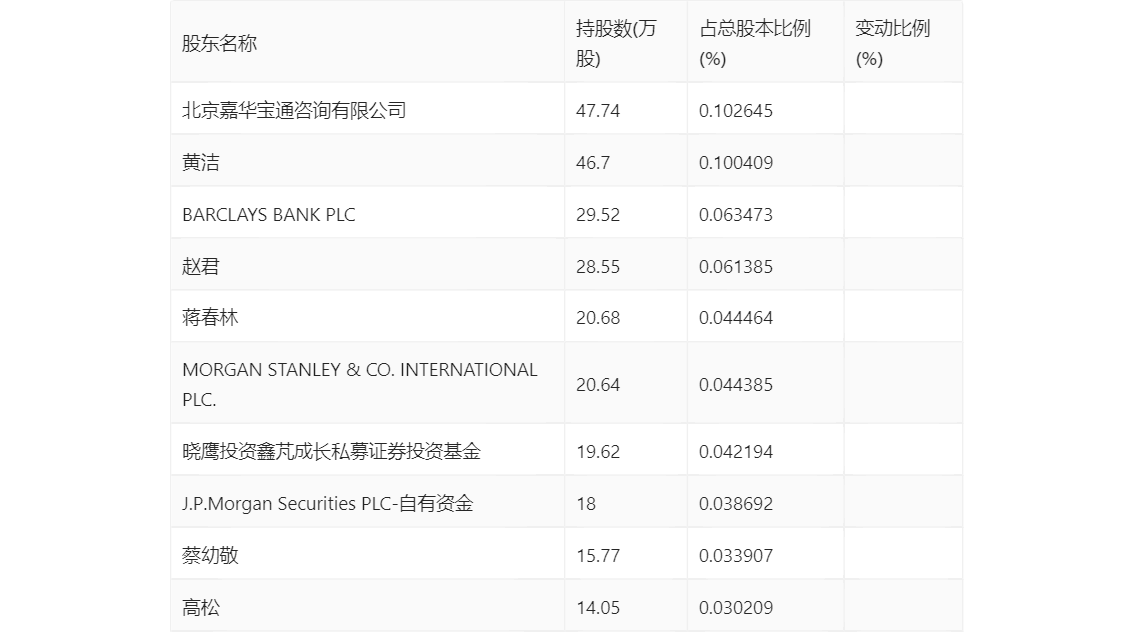Image resolution: width=1134 pixels, height=632 pixels.
Task: Click the 高松 shareholder name
Action: 201,607
